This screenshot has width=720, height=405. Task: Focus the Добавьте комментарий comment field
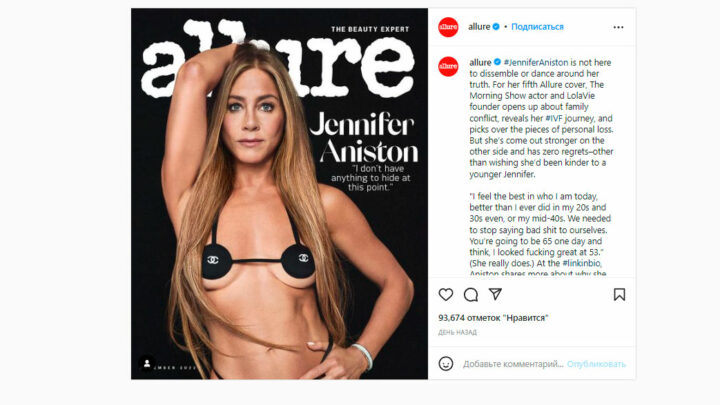[x=513, y=364]
